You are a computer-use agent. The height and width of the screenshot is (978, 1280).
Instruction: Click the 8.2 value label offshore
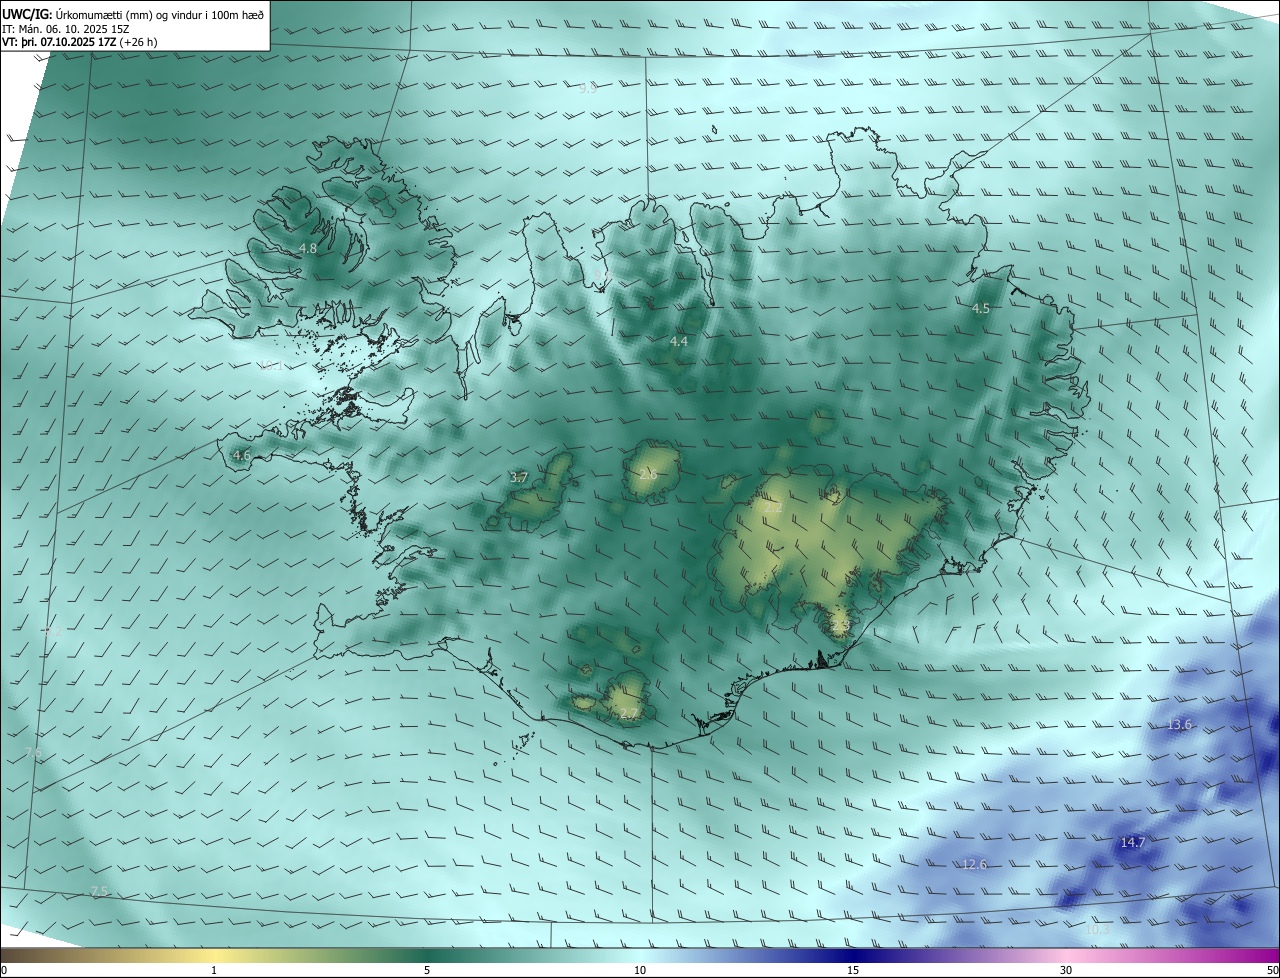coord(52,631)
